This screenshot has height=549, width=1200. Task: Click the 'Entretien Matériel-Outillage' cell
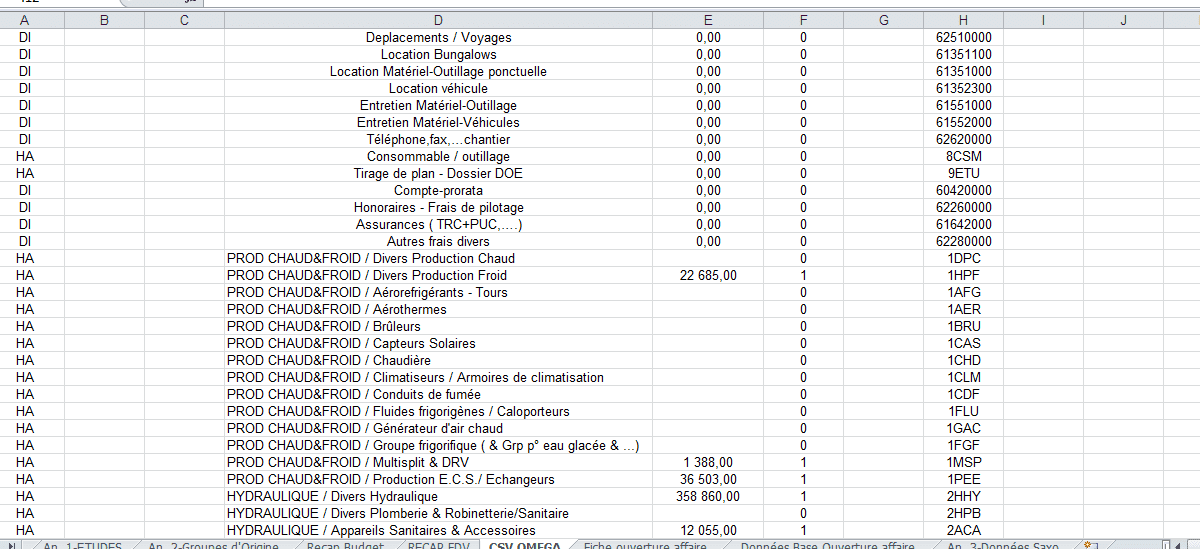[438, 105]
